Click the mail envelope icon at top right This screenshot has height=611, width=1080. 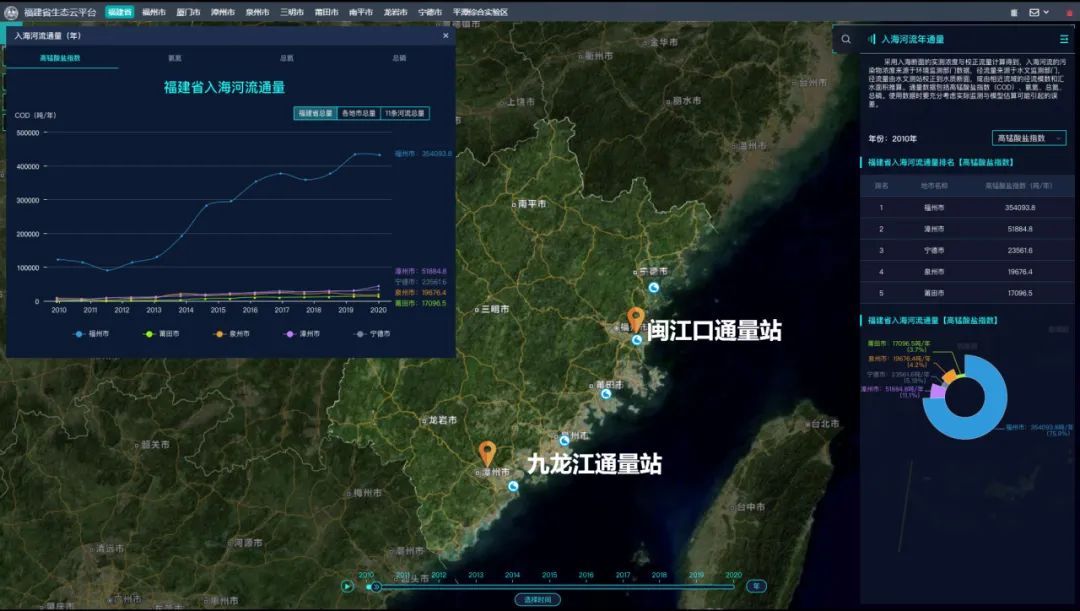[x=1034, y=12]
